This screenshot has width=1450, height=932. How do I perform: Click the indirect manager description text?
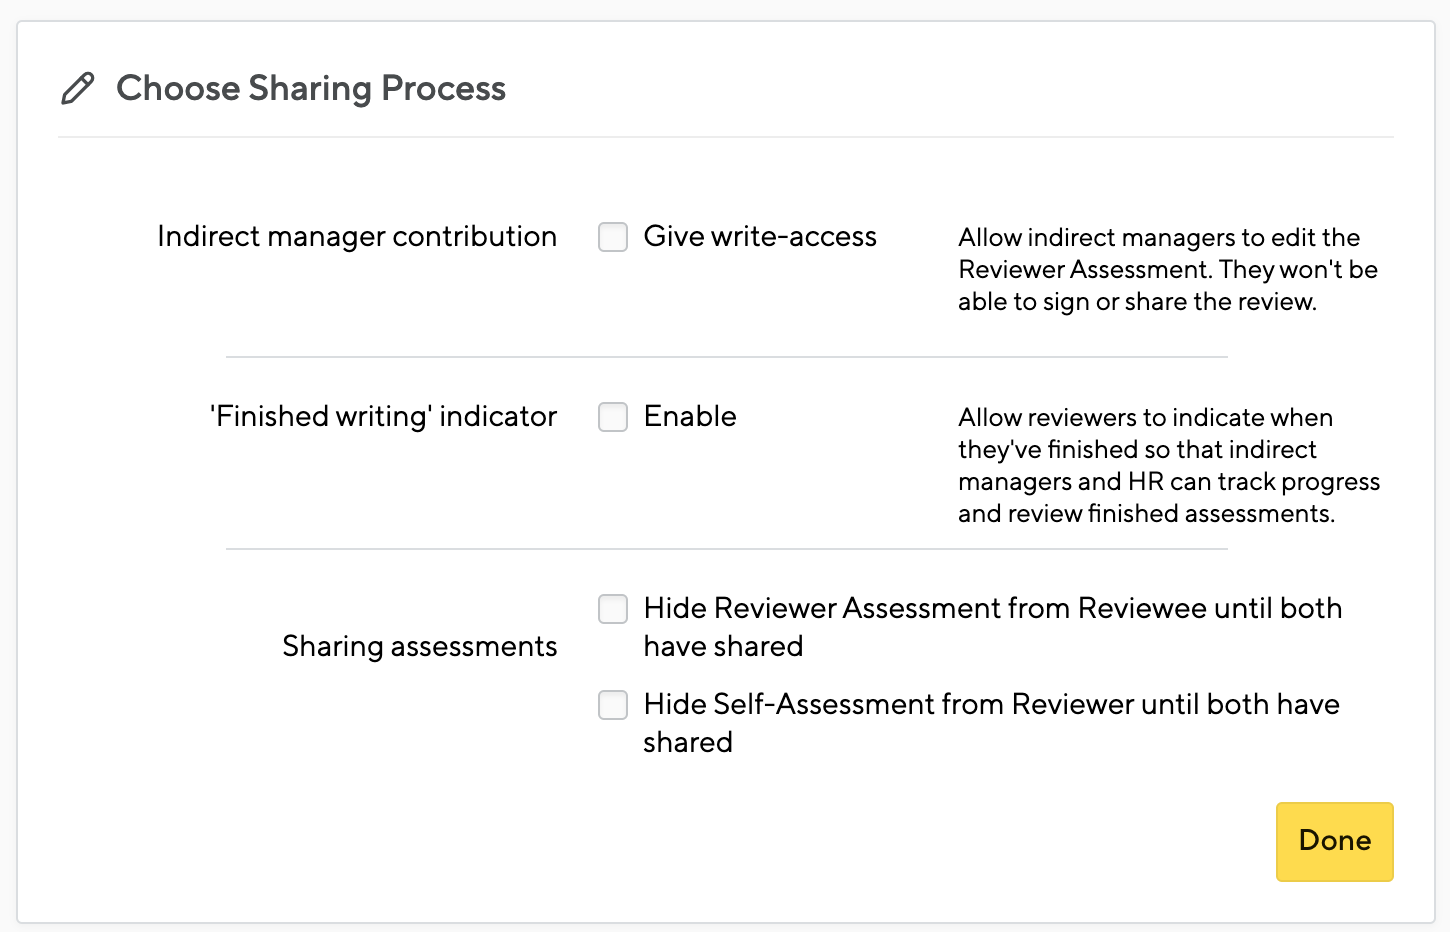click(1167, 269)
